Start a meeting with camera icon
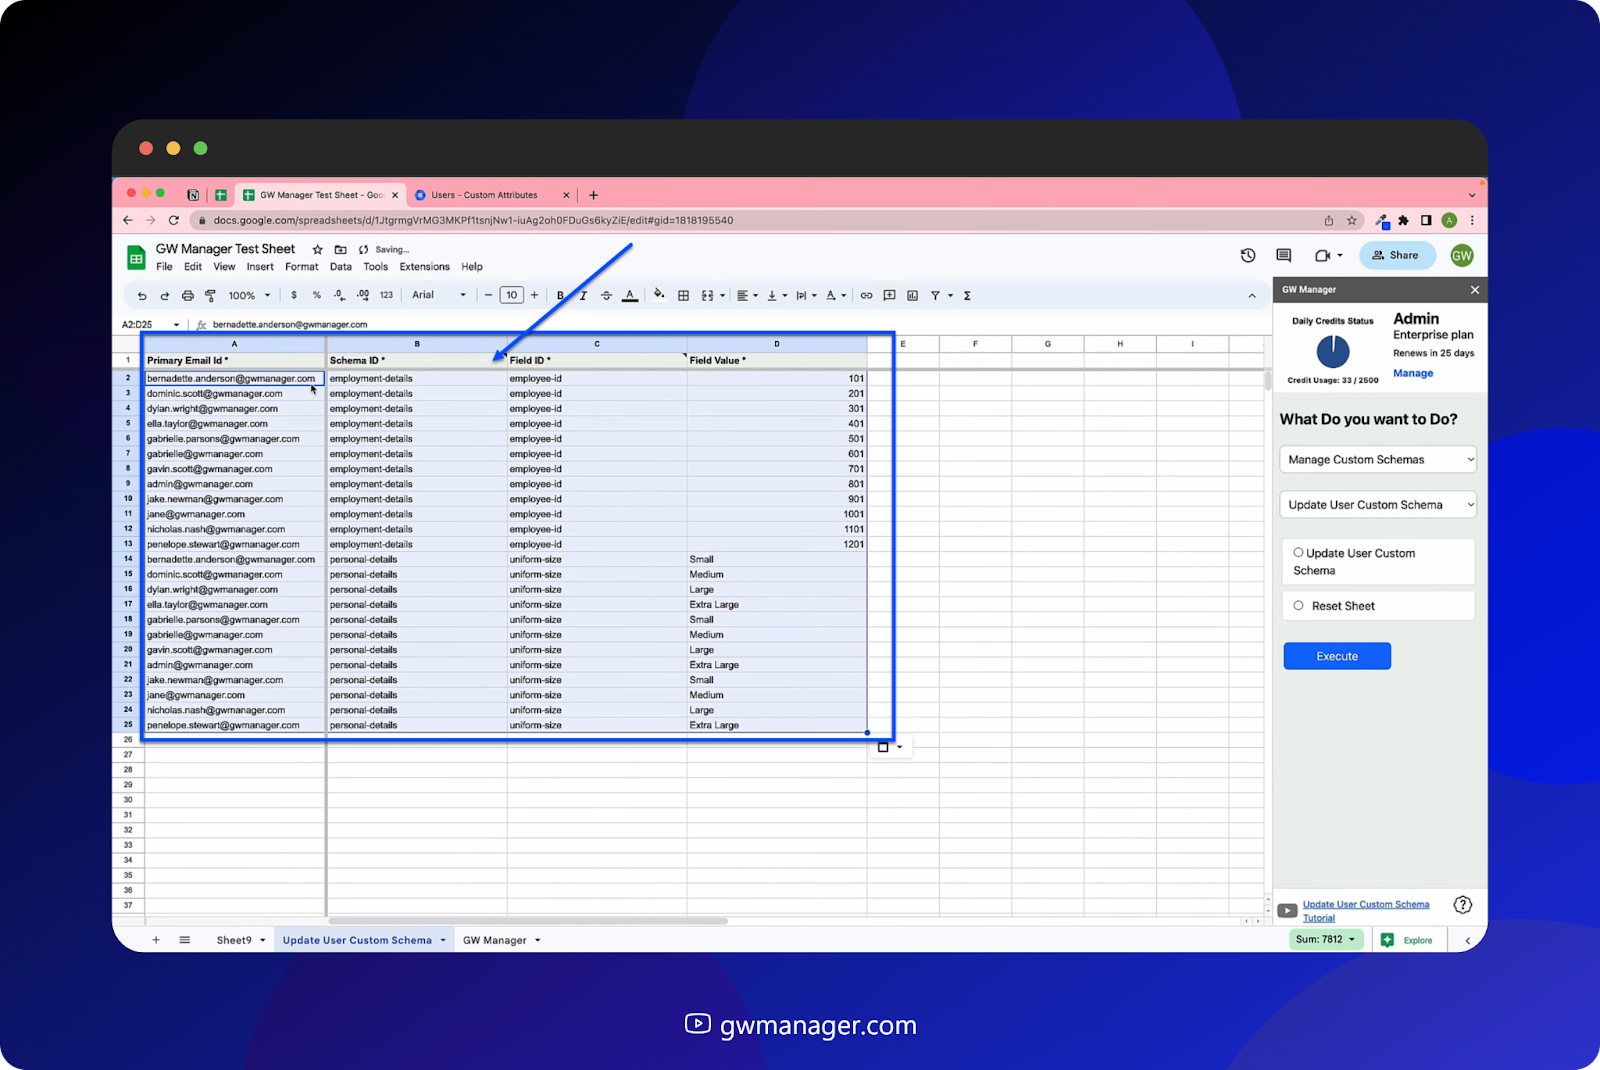This screenshot has height=1070, width=1600. tap(1322, 256)
